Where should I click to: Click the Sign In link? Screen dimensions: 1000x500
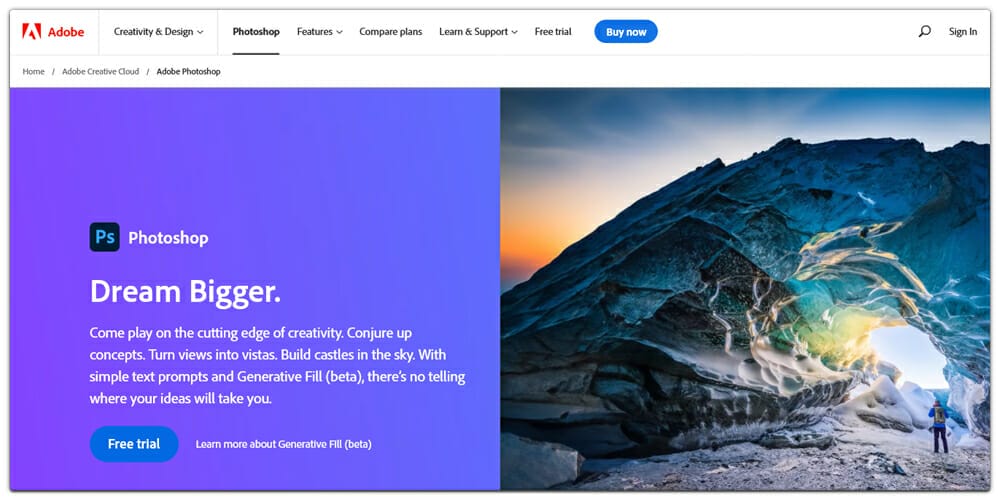962,32
